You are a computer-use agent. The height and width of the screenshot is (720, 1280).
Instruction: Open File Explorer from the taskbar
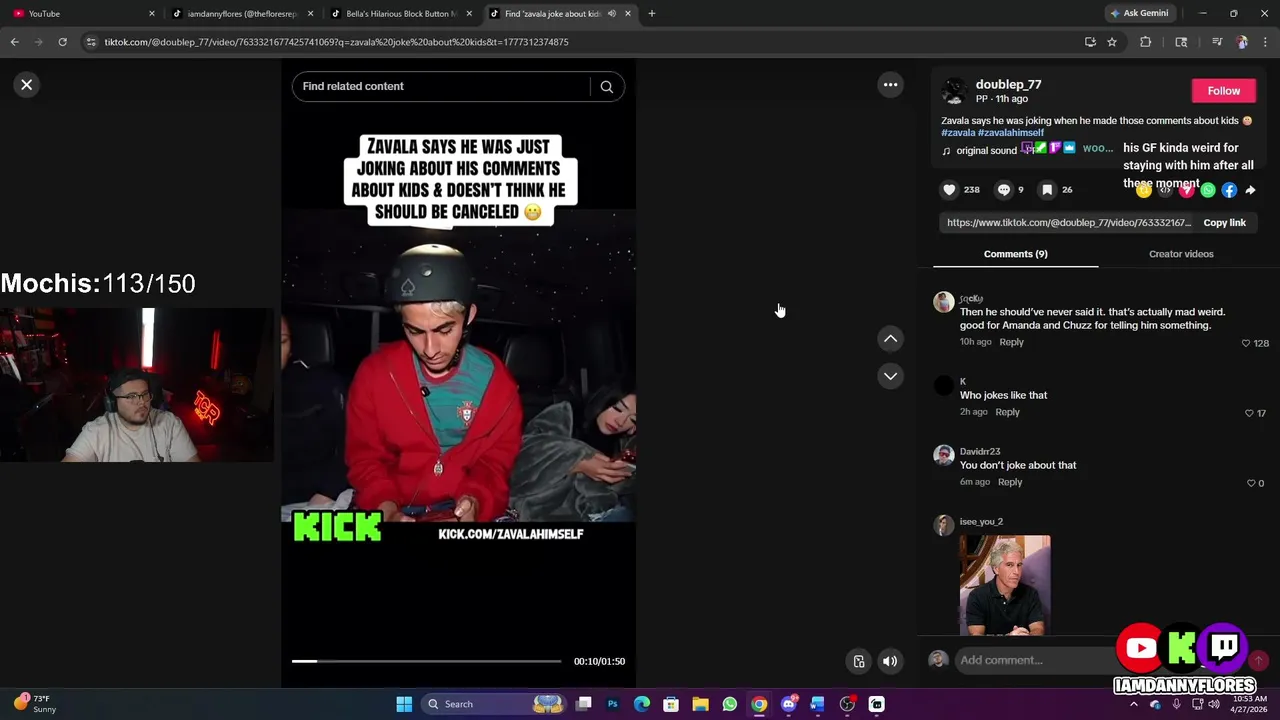click(700, 704)
